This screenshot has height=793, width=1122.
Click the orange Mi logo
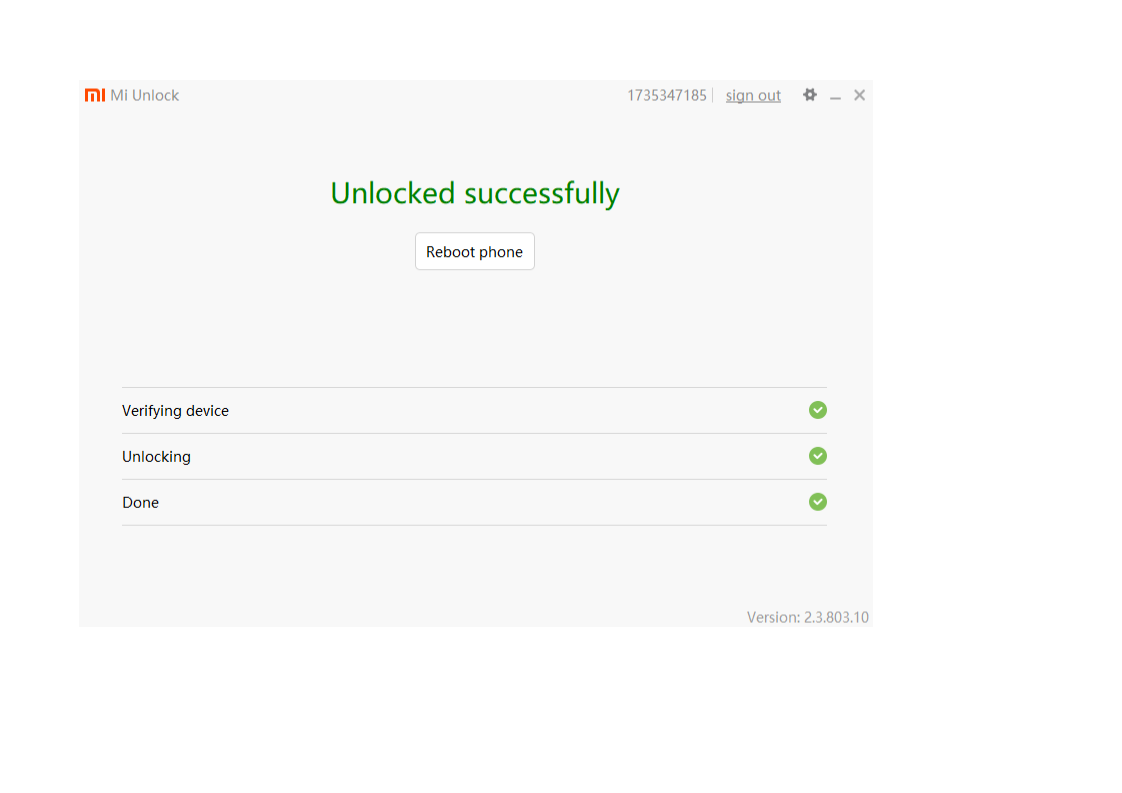click(x=95, y=95)
